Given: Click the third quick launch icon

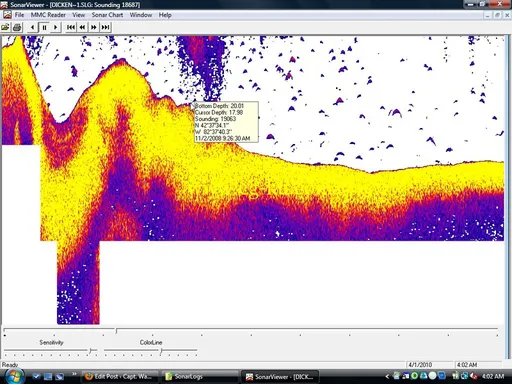Looking at the screenshot, I should coord(60,377).
